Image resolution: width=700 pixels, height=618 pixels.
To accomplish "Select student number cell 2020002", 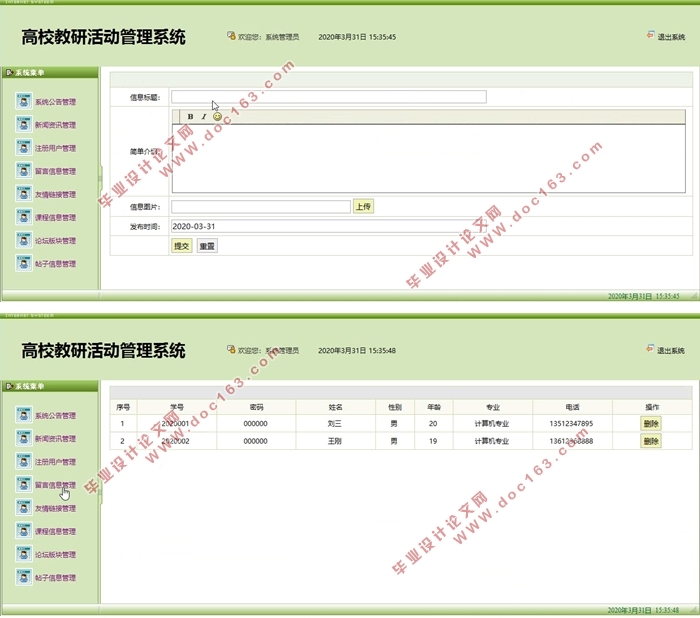I will [x=175, y=441].
